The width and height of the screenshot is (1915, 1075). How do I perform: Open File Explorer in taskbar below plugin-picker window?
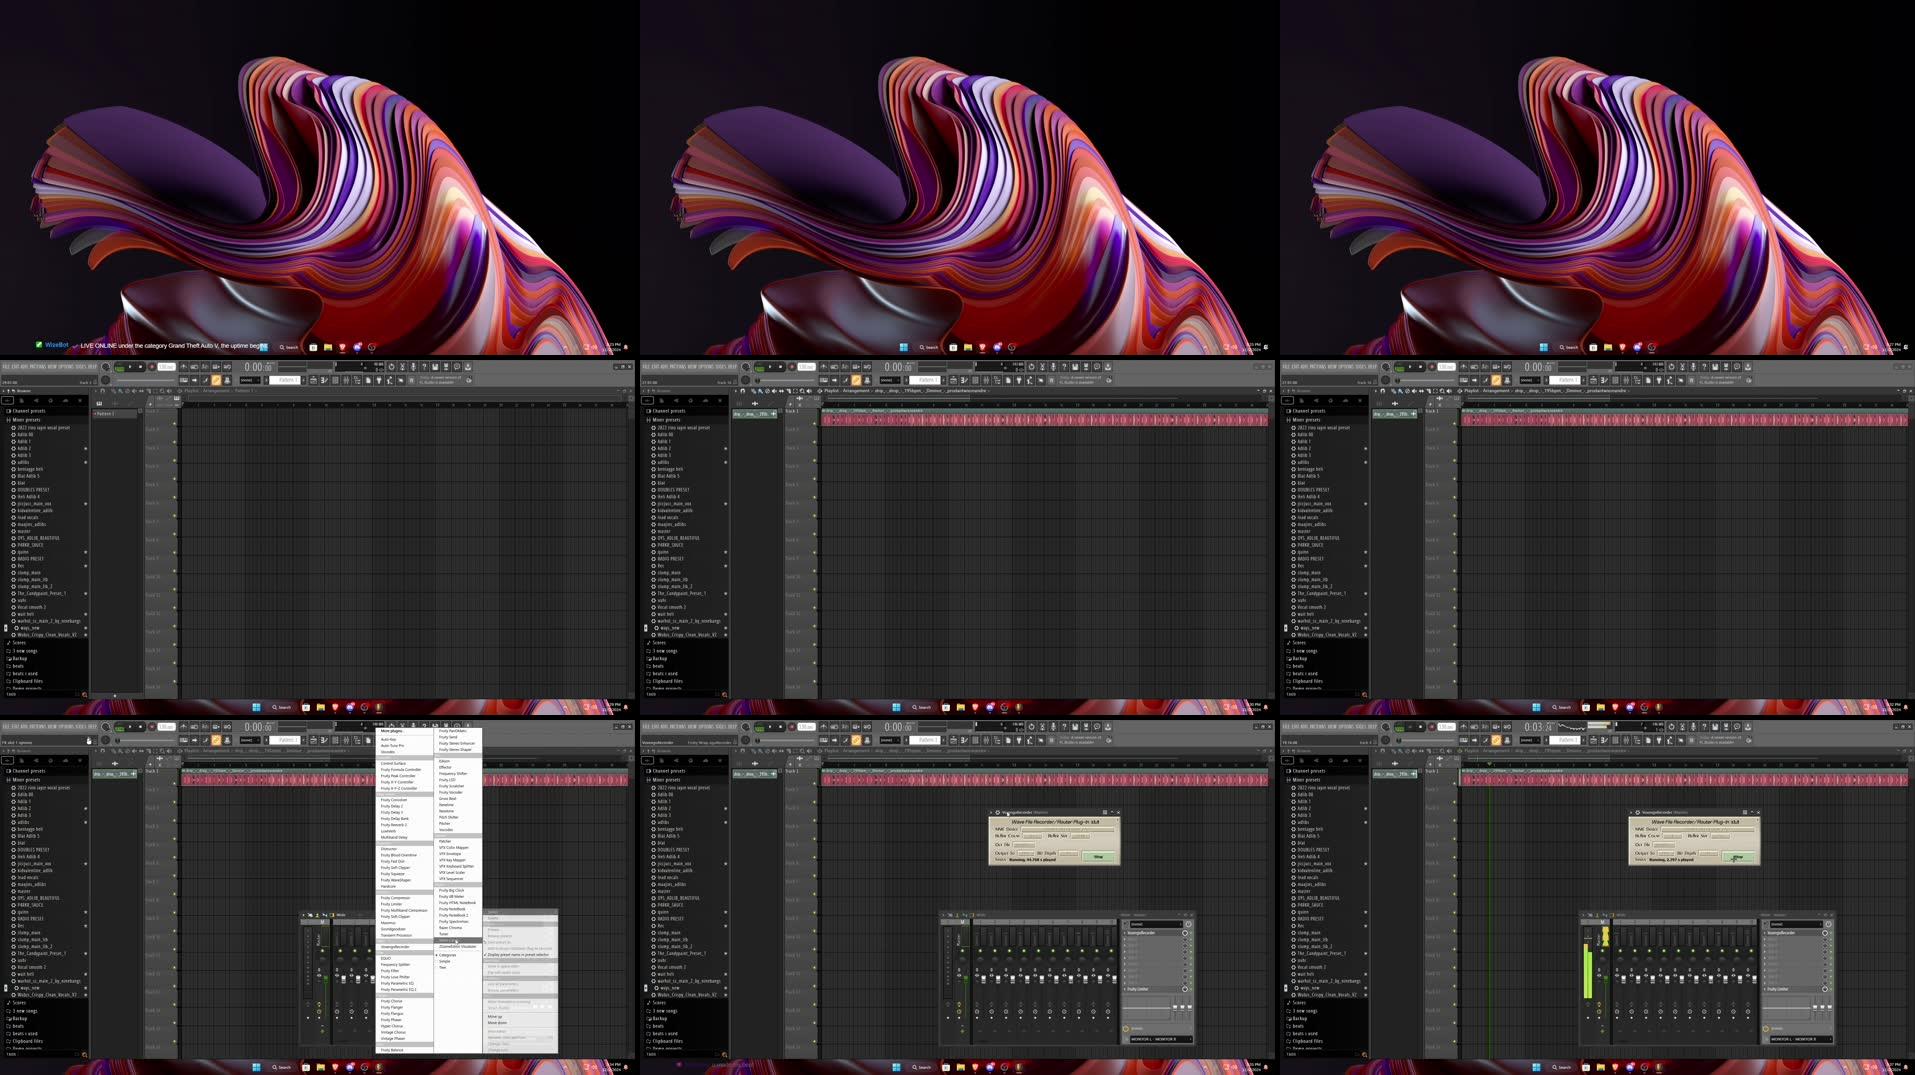320,1067
